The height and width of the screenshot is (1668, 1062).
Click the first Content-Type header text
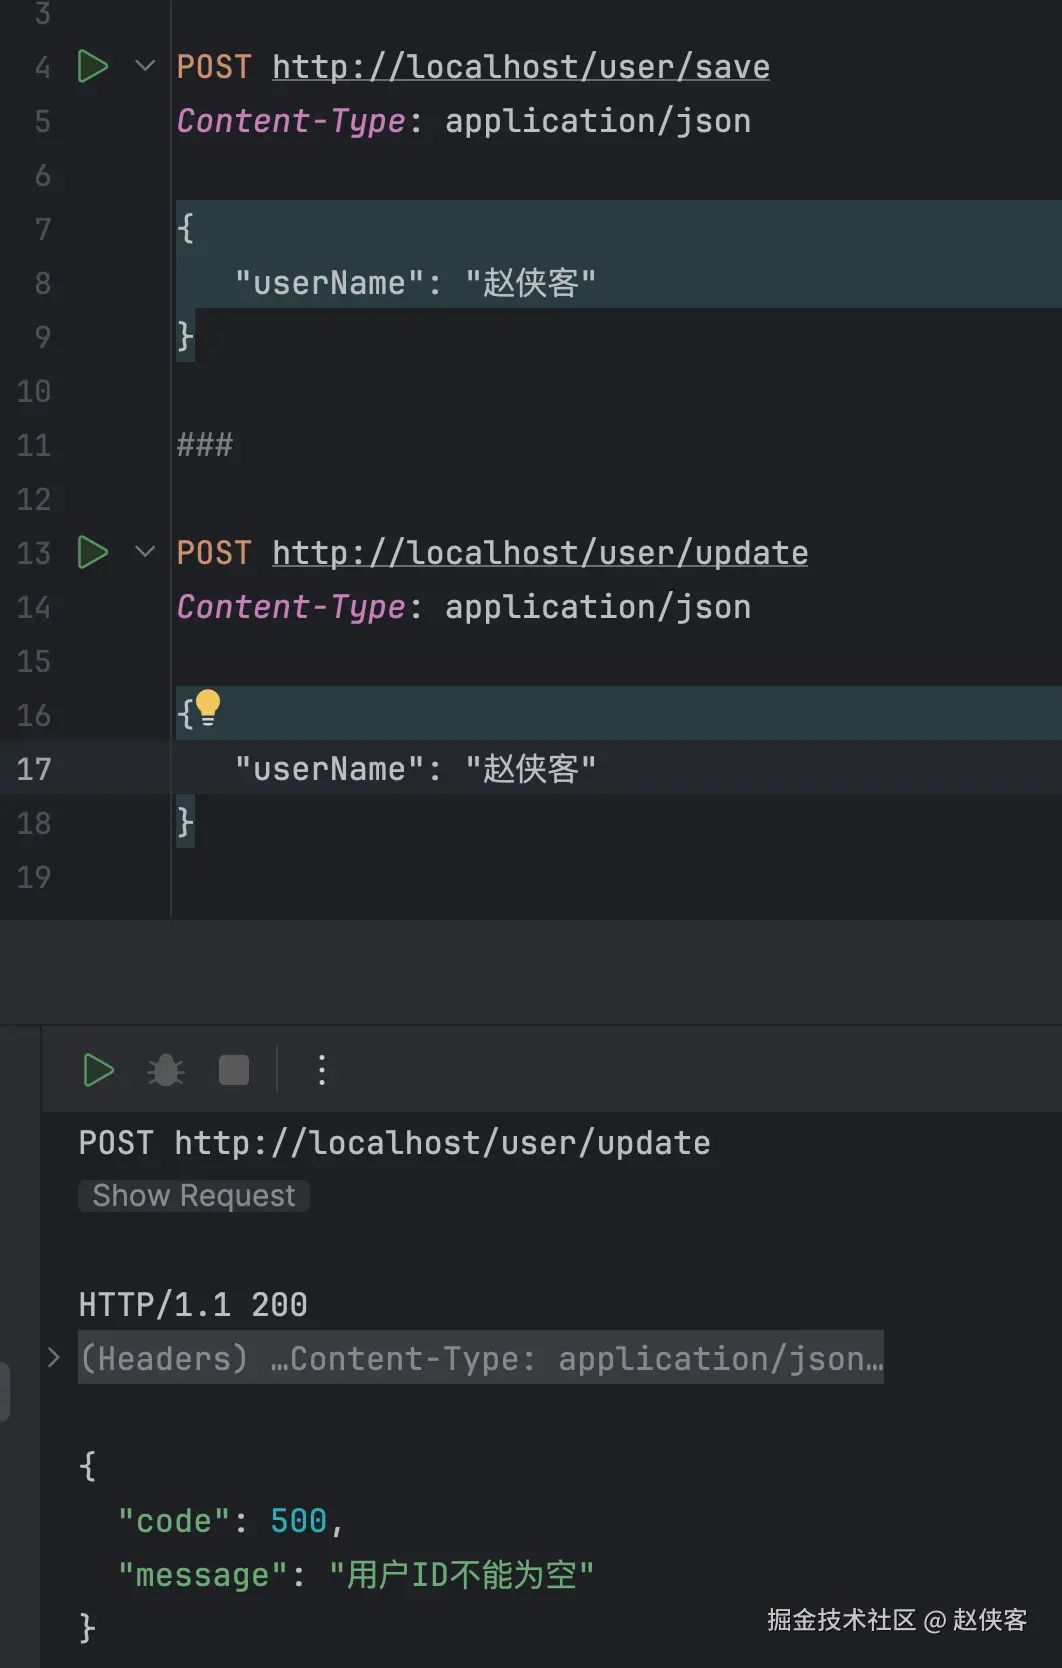click(x=291, y=121)
